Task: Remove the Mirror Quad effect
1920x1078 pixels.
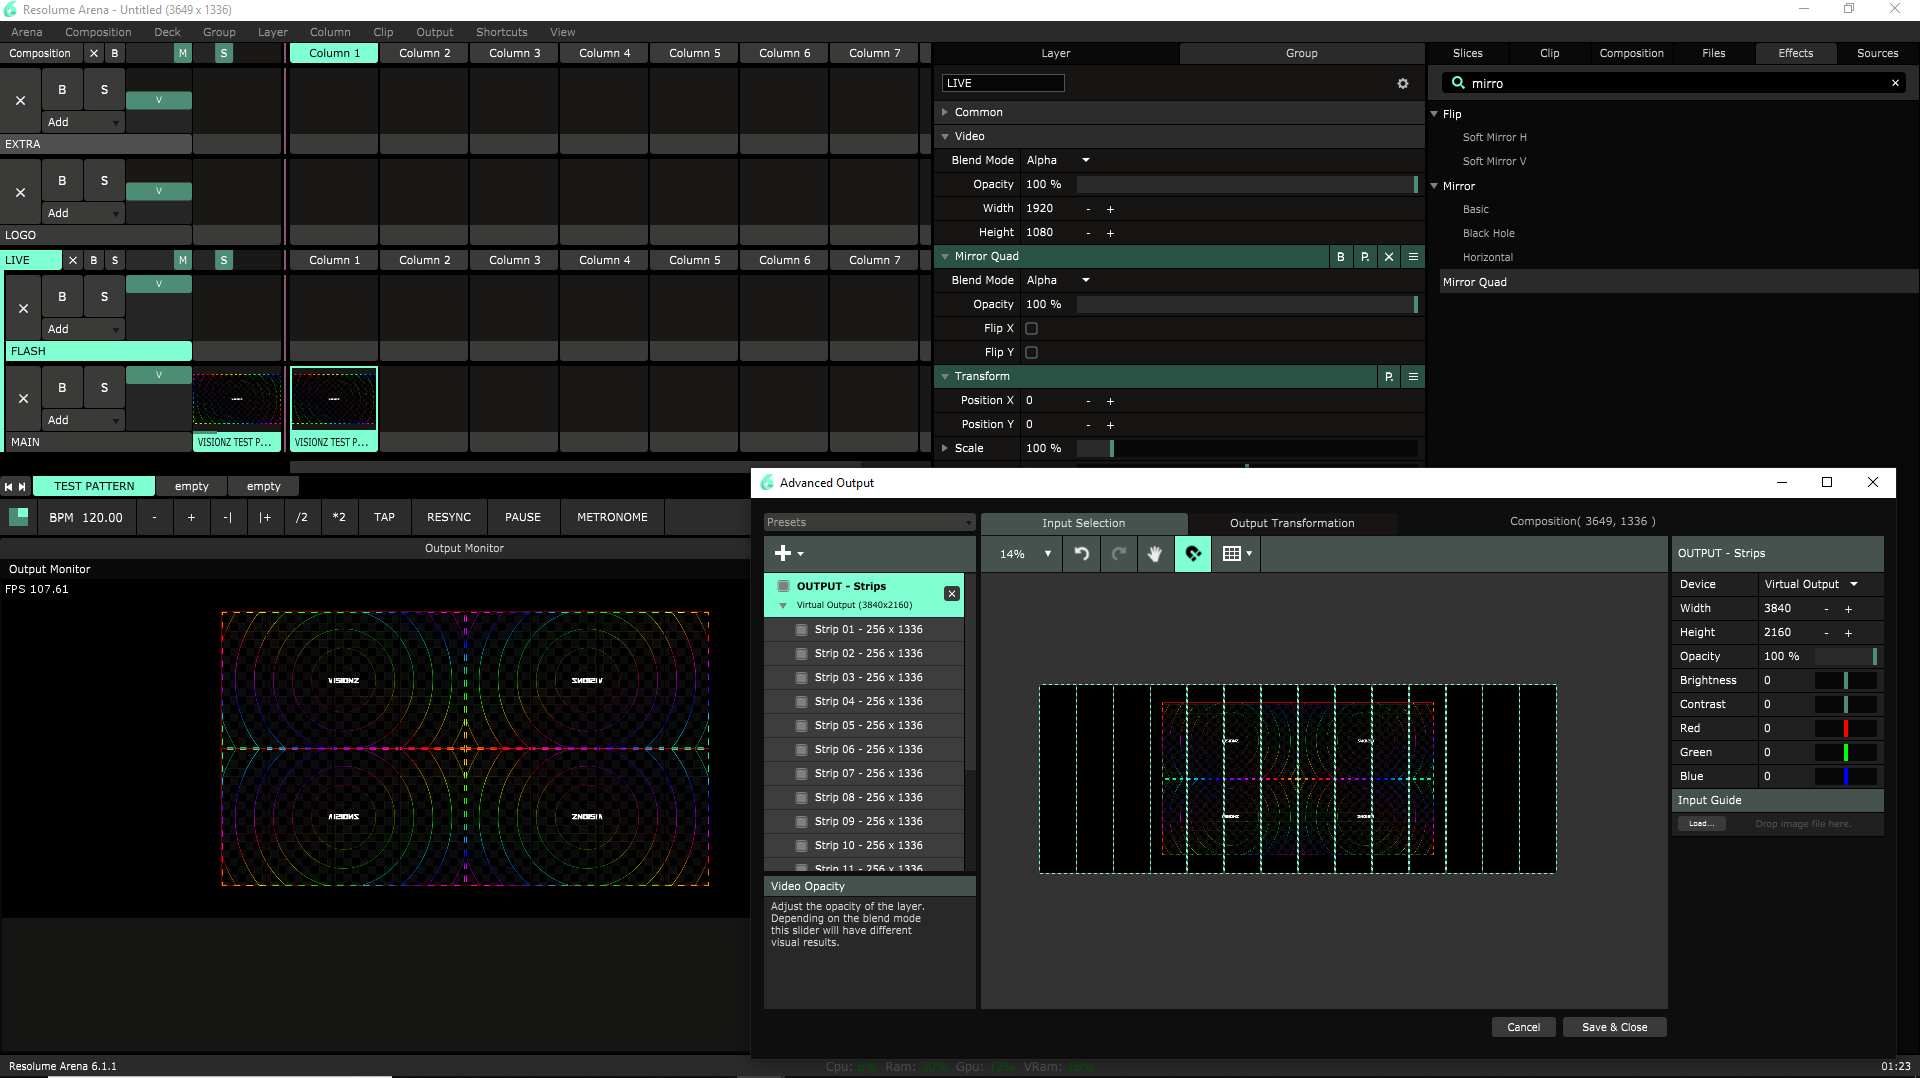Action: [x=1388, y=257]
